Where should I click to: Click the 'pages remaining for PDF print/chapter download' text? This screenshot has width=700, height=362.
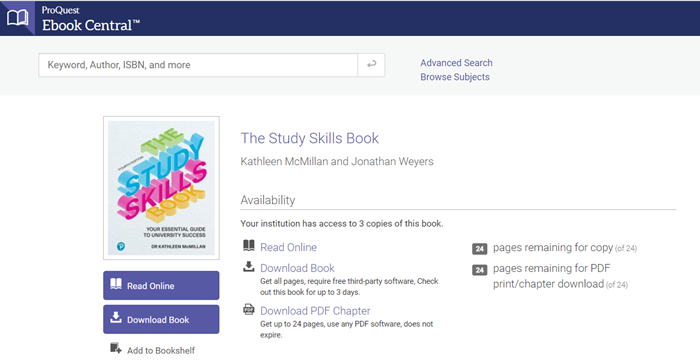(x=552, y=276)
